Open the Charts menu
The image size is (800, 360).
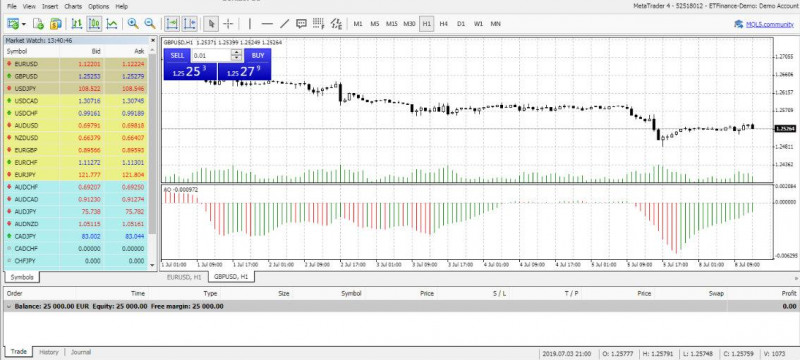coord(73,7)
